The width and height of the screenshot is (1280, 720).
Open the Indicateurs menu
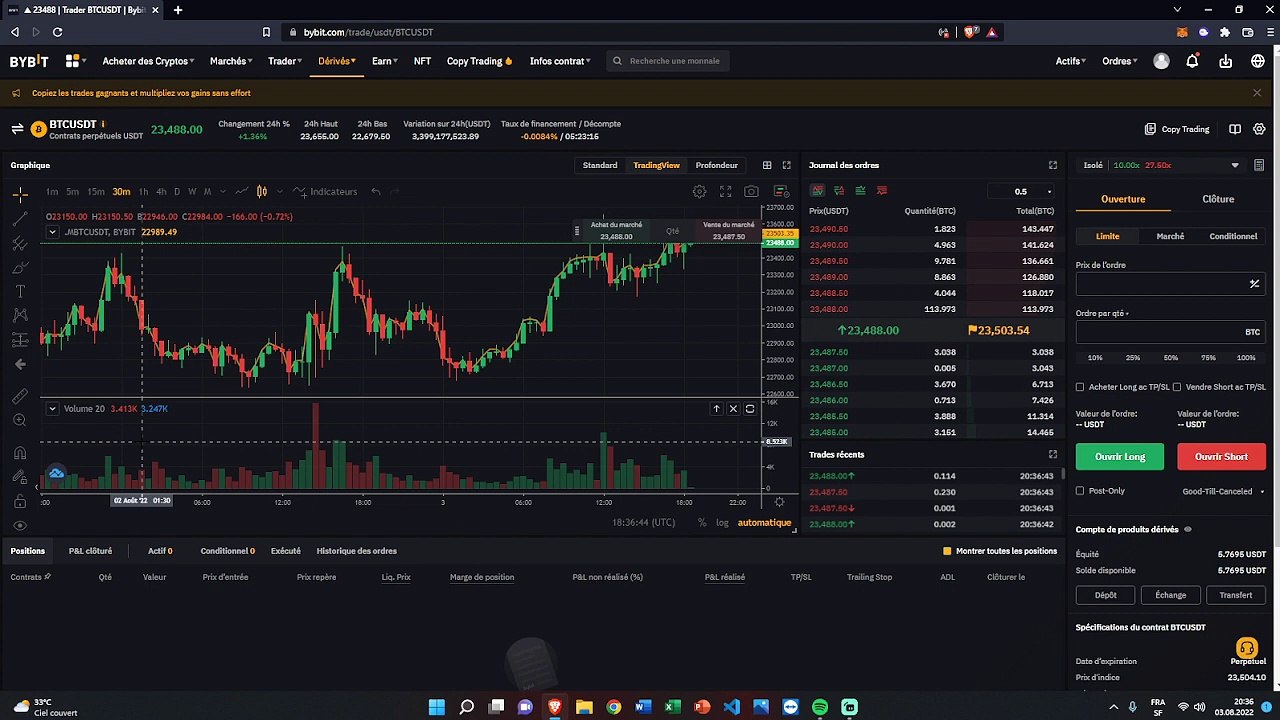tap(325, 191)
